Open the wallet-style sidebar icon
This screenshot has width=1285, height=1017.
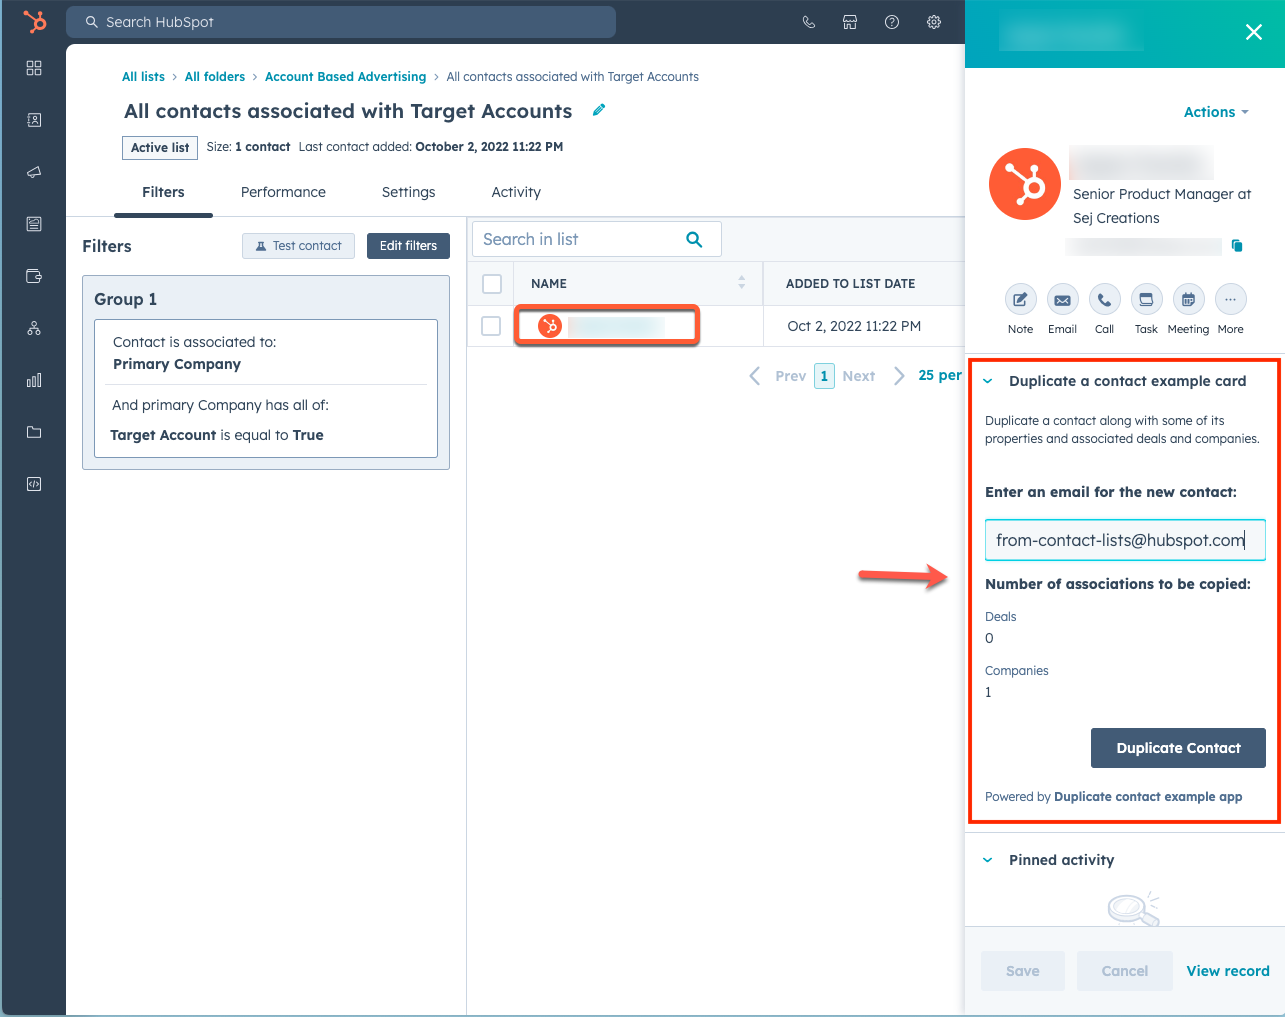34,276
